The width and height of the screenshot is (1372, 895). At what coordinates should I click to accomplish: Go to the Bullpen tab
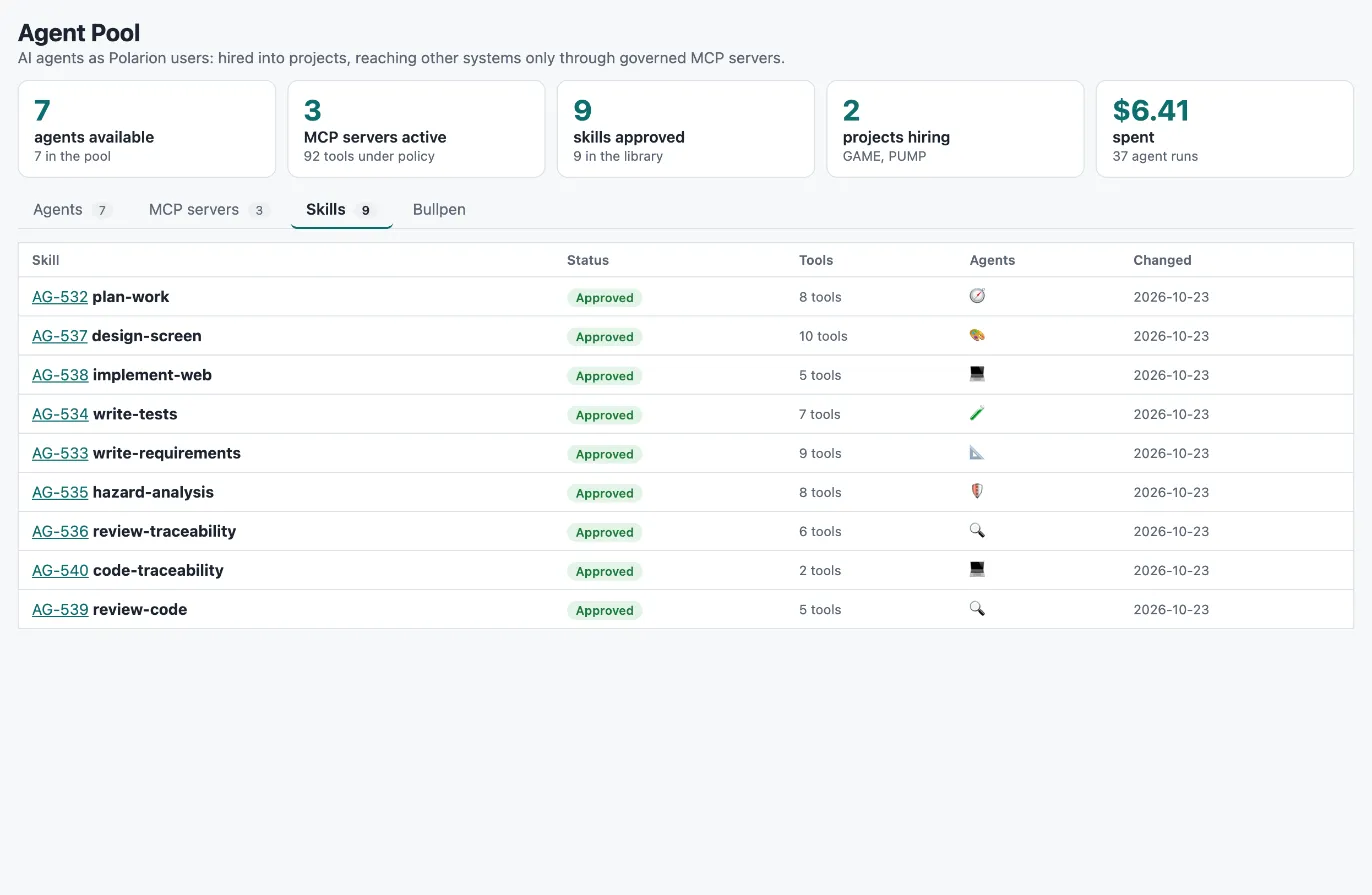[x=439, y=210]
